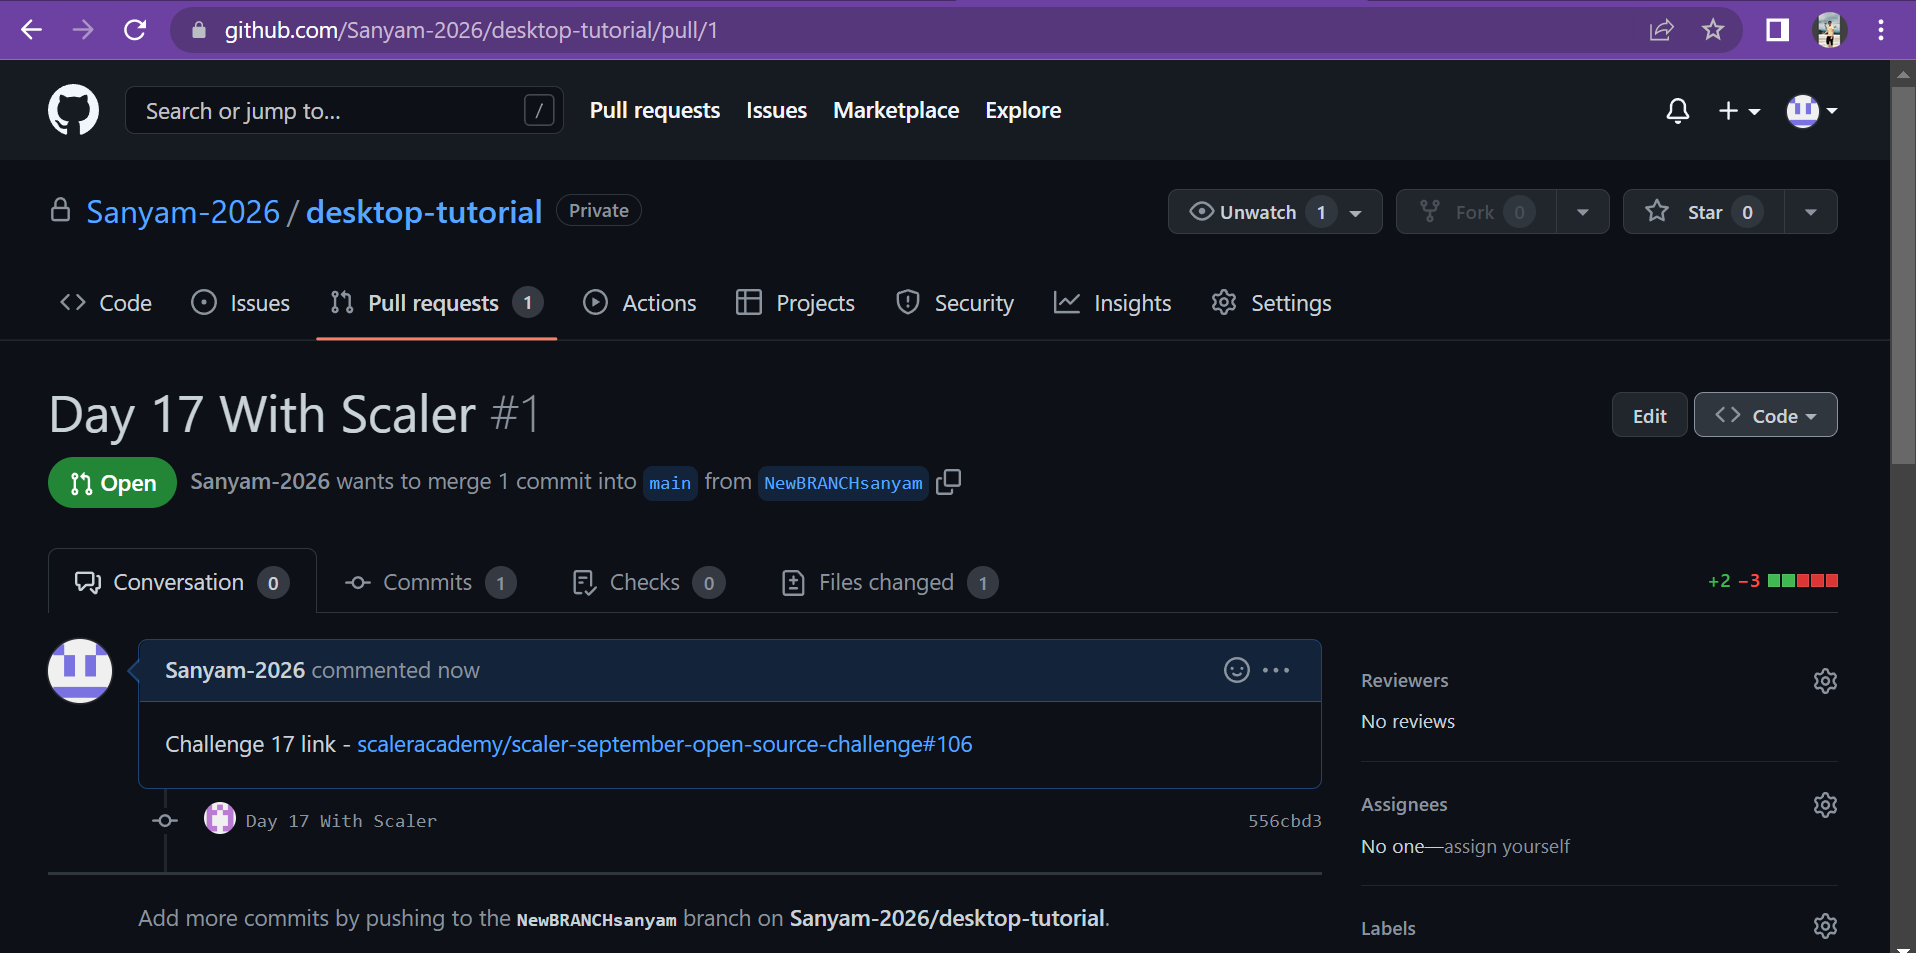Open Reviewers settings gear
The image size is (1916, 953).
click(x=1825, y=681)
